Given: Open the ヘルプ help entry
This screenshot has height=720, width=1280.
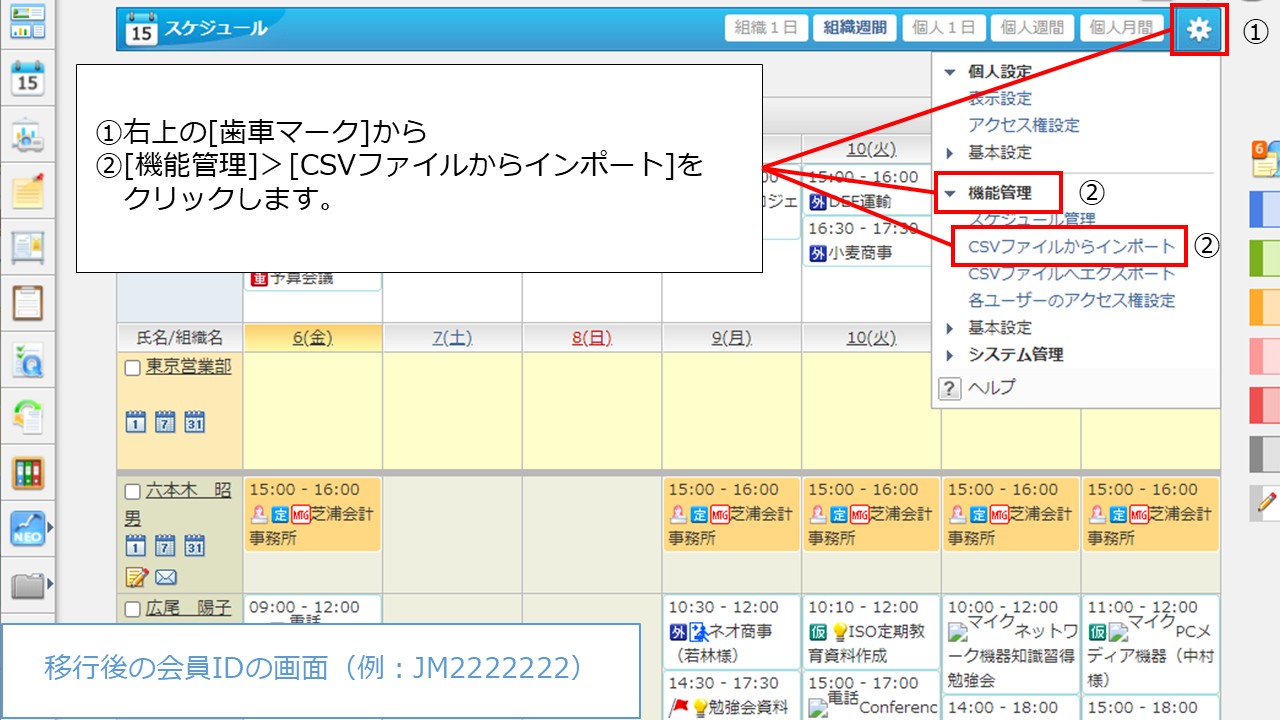Looking at the screenshot, I should coord(990,388).
